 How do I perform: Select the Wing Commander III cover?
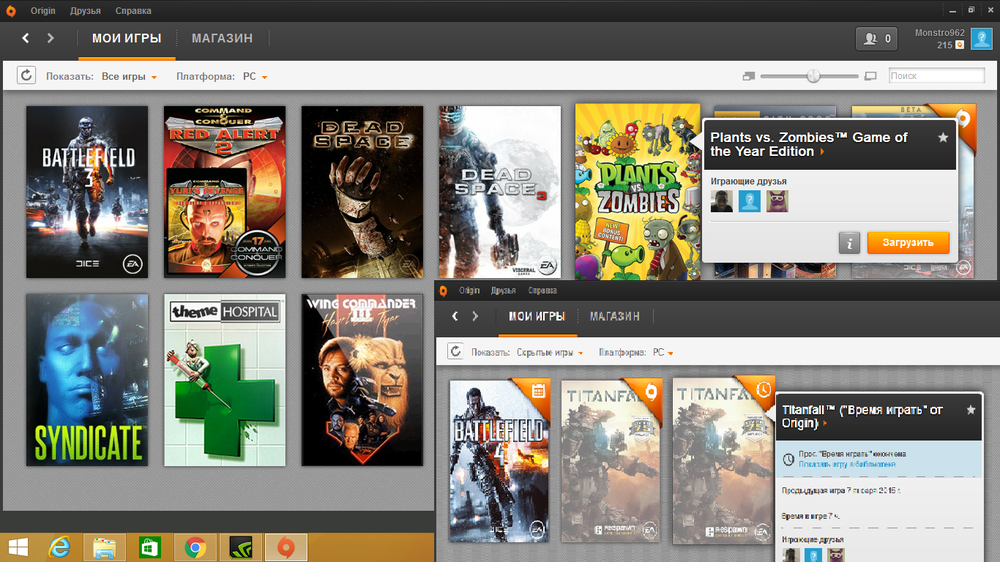point(362,380)
